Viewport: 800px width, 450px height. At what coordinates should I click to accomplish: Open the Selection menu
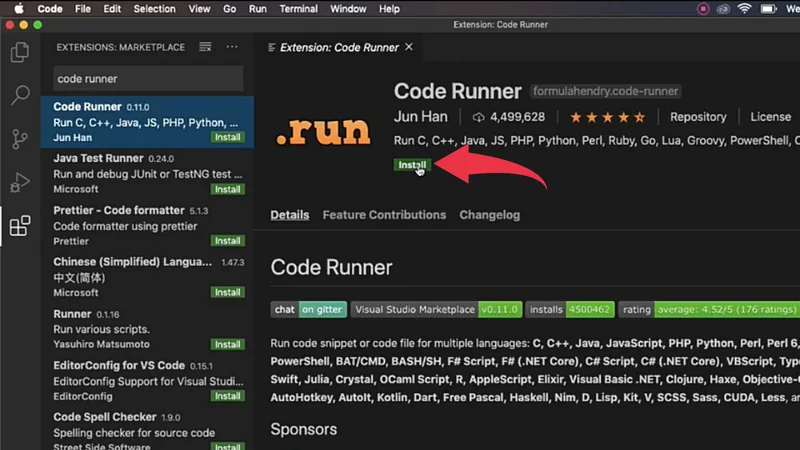tap(154, 9)
